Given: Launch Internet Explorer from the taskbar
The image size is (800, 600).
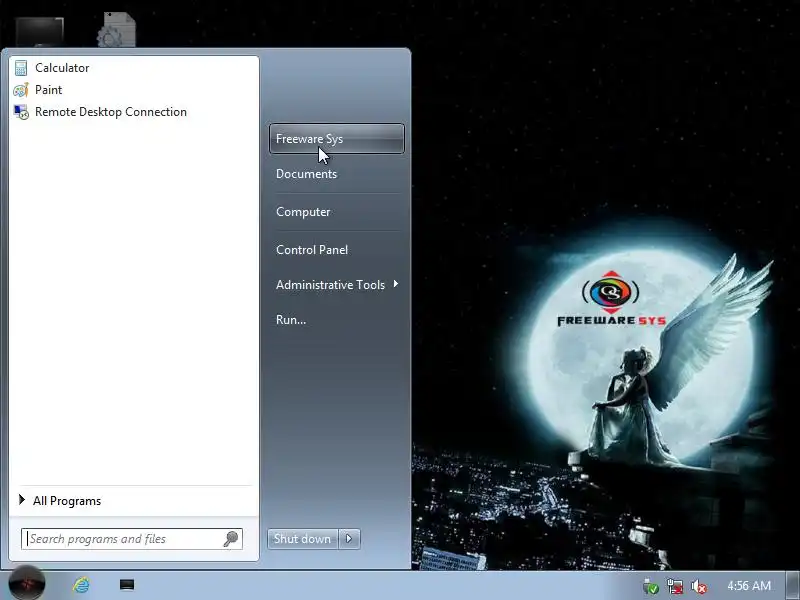Looking at the screenshot, I should pyautogui.click(x=81, y=585).
